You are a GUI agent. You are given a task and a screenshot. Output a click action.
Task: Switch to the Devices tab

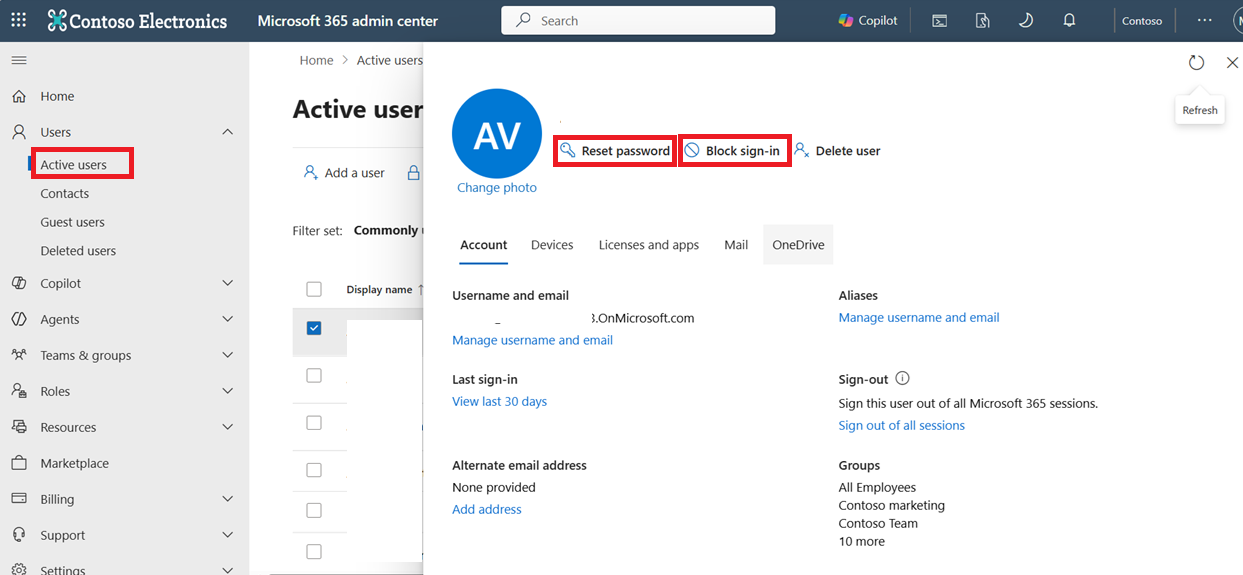552,245
